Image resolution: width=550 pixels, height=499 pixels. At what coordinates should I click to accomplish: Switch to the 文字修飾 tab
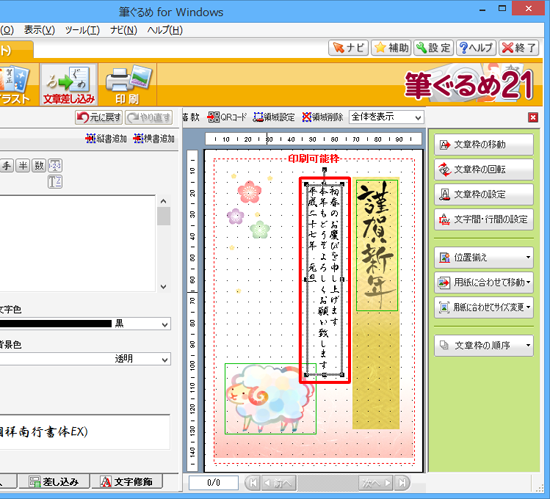point(127,481)
